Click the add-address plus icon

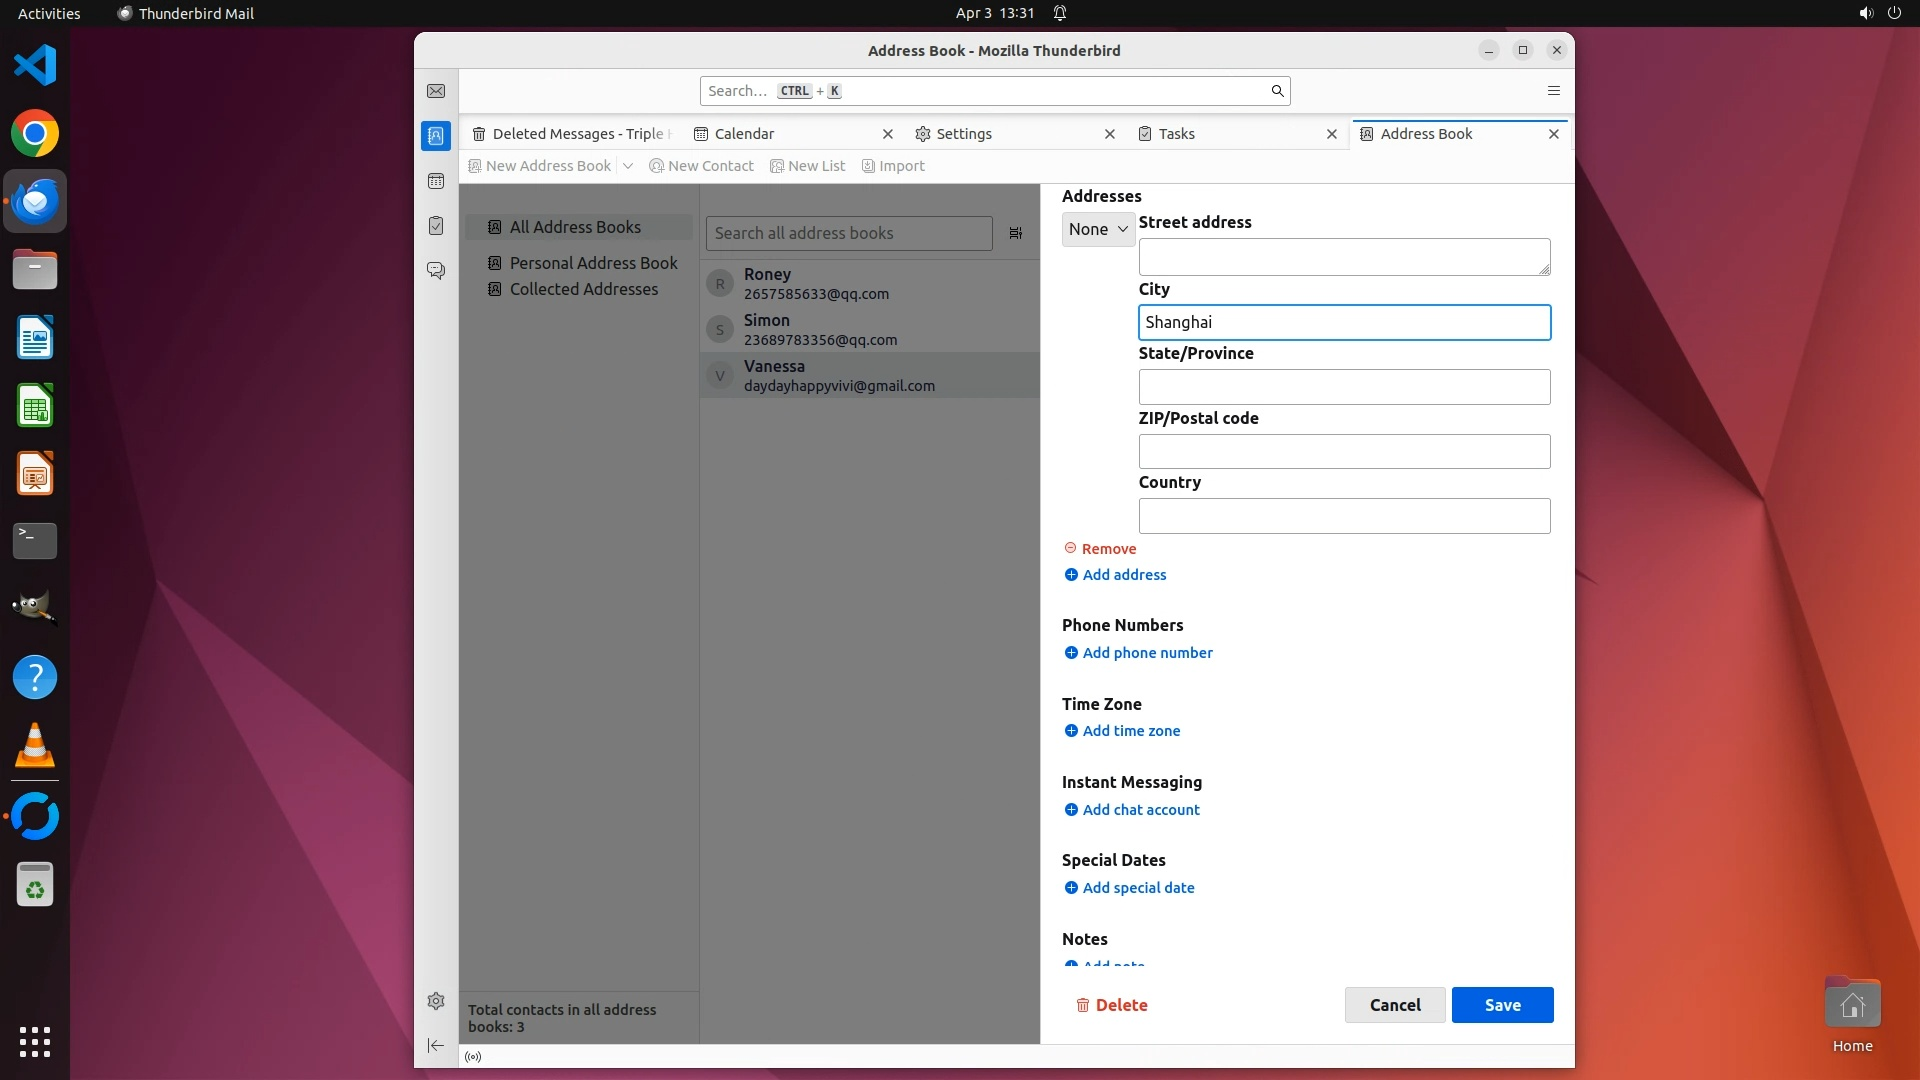click(x=1071, y=575)
